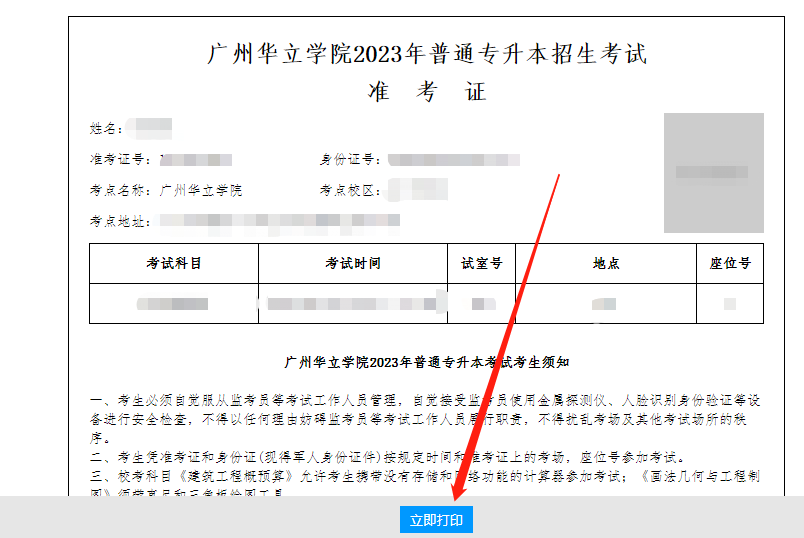Click the paragraph beginning 一、考生必须自觉服从
The width and height of the screenshot is (804, 538).
pos(425,419)
